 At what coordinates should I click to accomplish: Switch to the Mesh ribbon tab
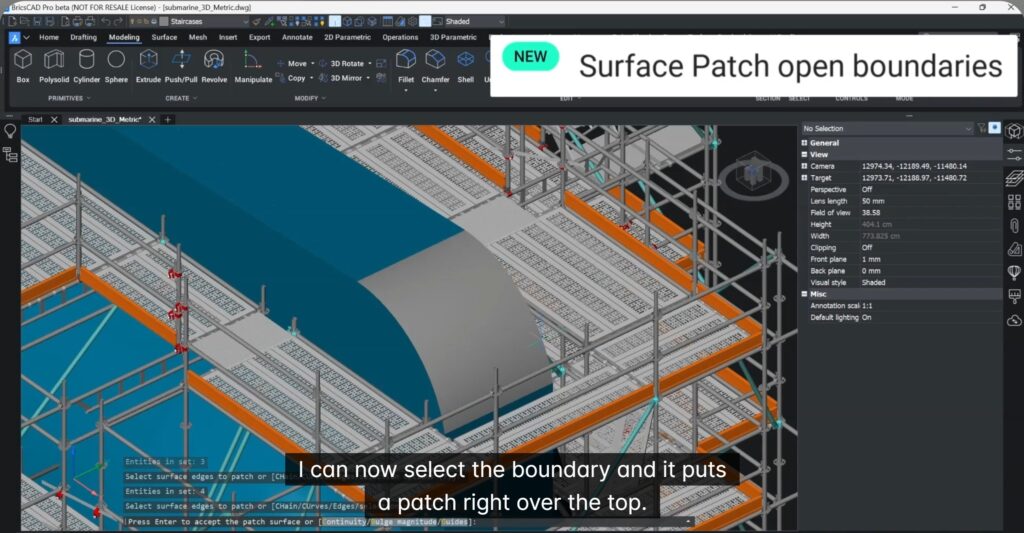pyautogui.click(x=198, y=37)
